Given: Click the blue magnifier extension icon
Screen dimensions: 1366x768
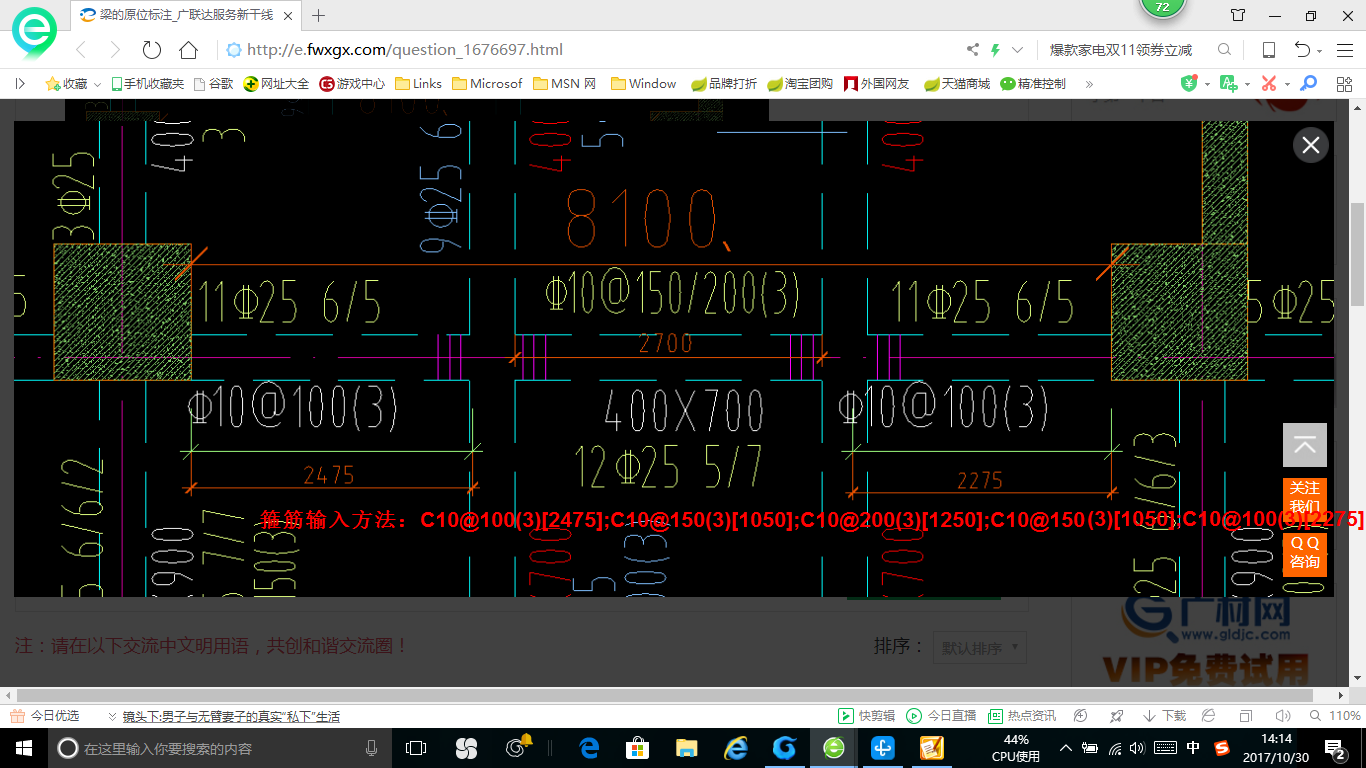Looking at the screenshot, I should [x=1308, y=84].
